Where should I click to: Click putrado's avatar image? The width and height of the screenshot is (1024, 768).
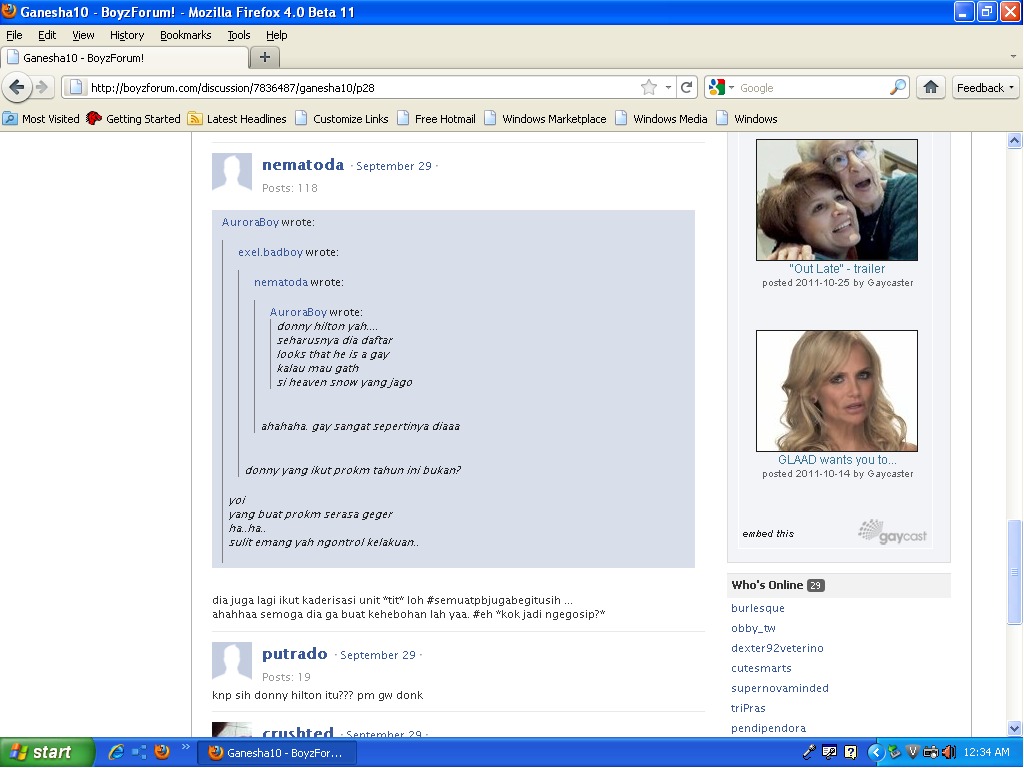pyautogui.click(x=232, y=661)
